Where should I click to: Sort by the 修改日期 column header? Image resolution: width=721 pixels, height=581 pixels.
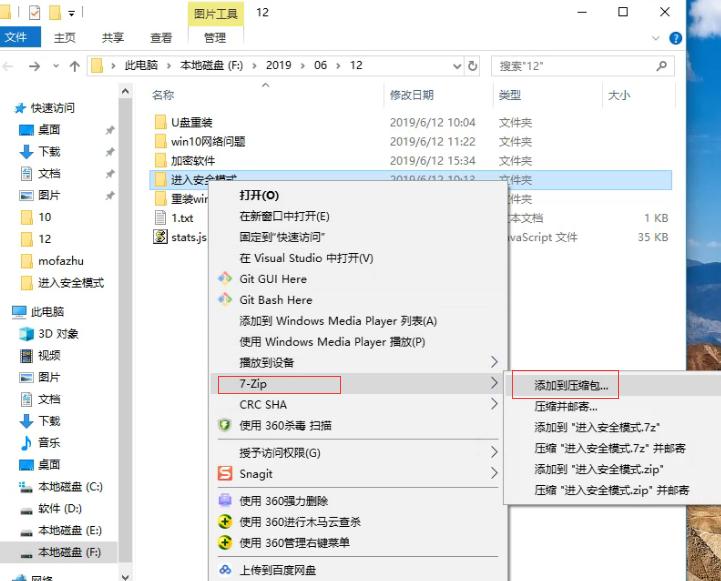pyautogui.click(x=412, y=95)
